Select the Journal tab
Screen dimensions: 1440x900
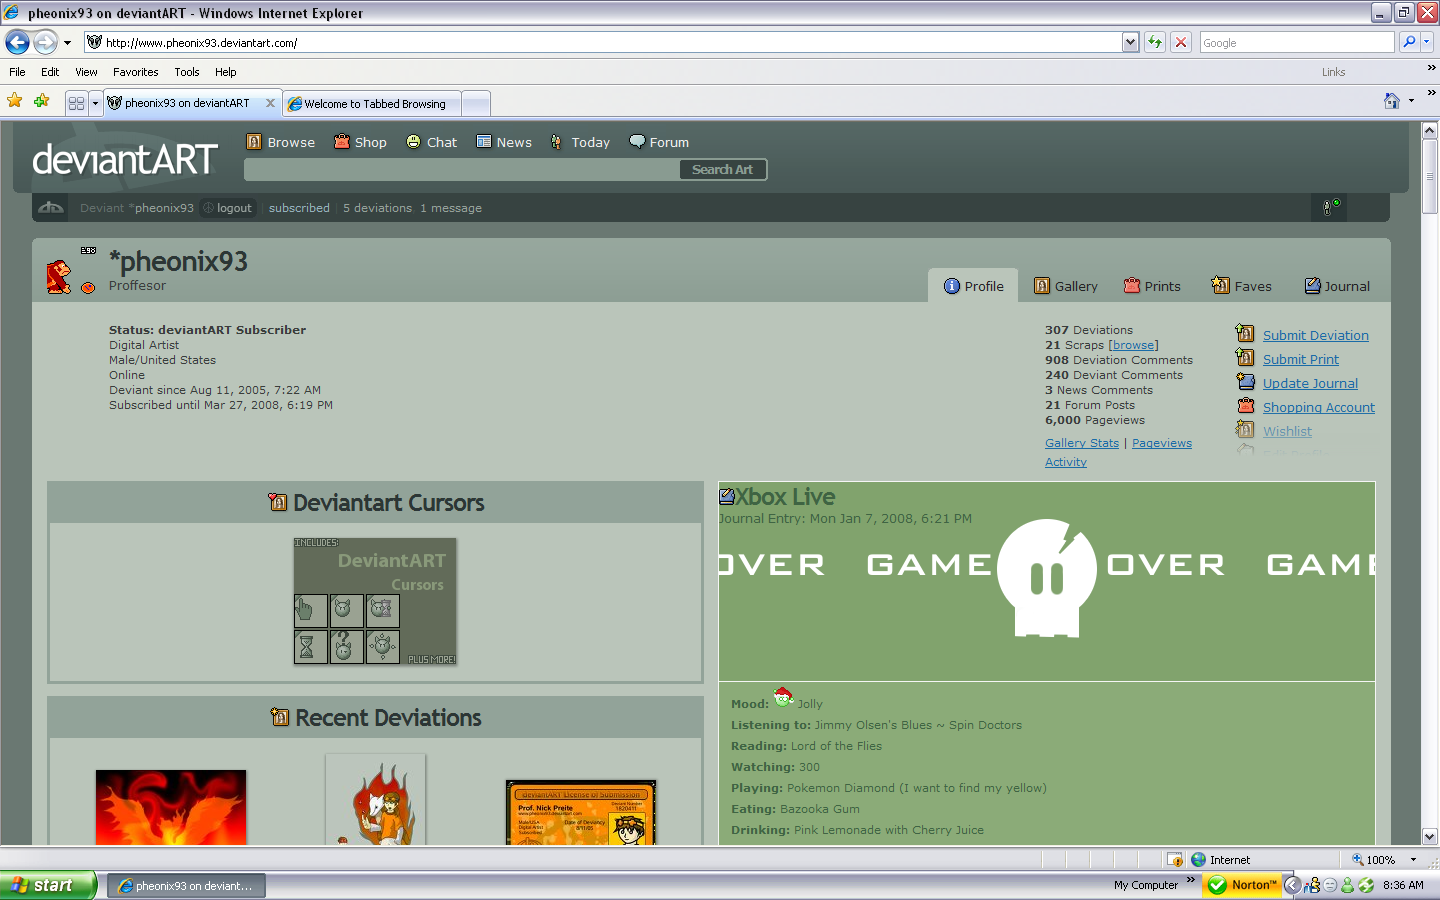click(x=1337, y=286)
